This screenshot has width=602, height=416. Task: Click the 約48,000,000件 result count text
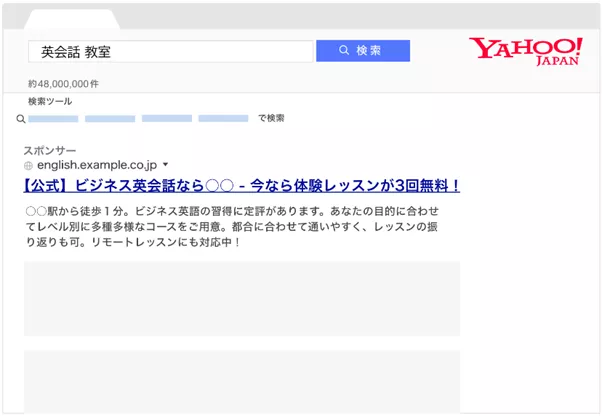click(63, 84)
